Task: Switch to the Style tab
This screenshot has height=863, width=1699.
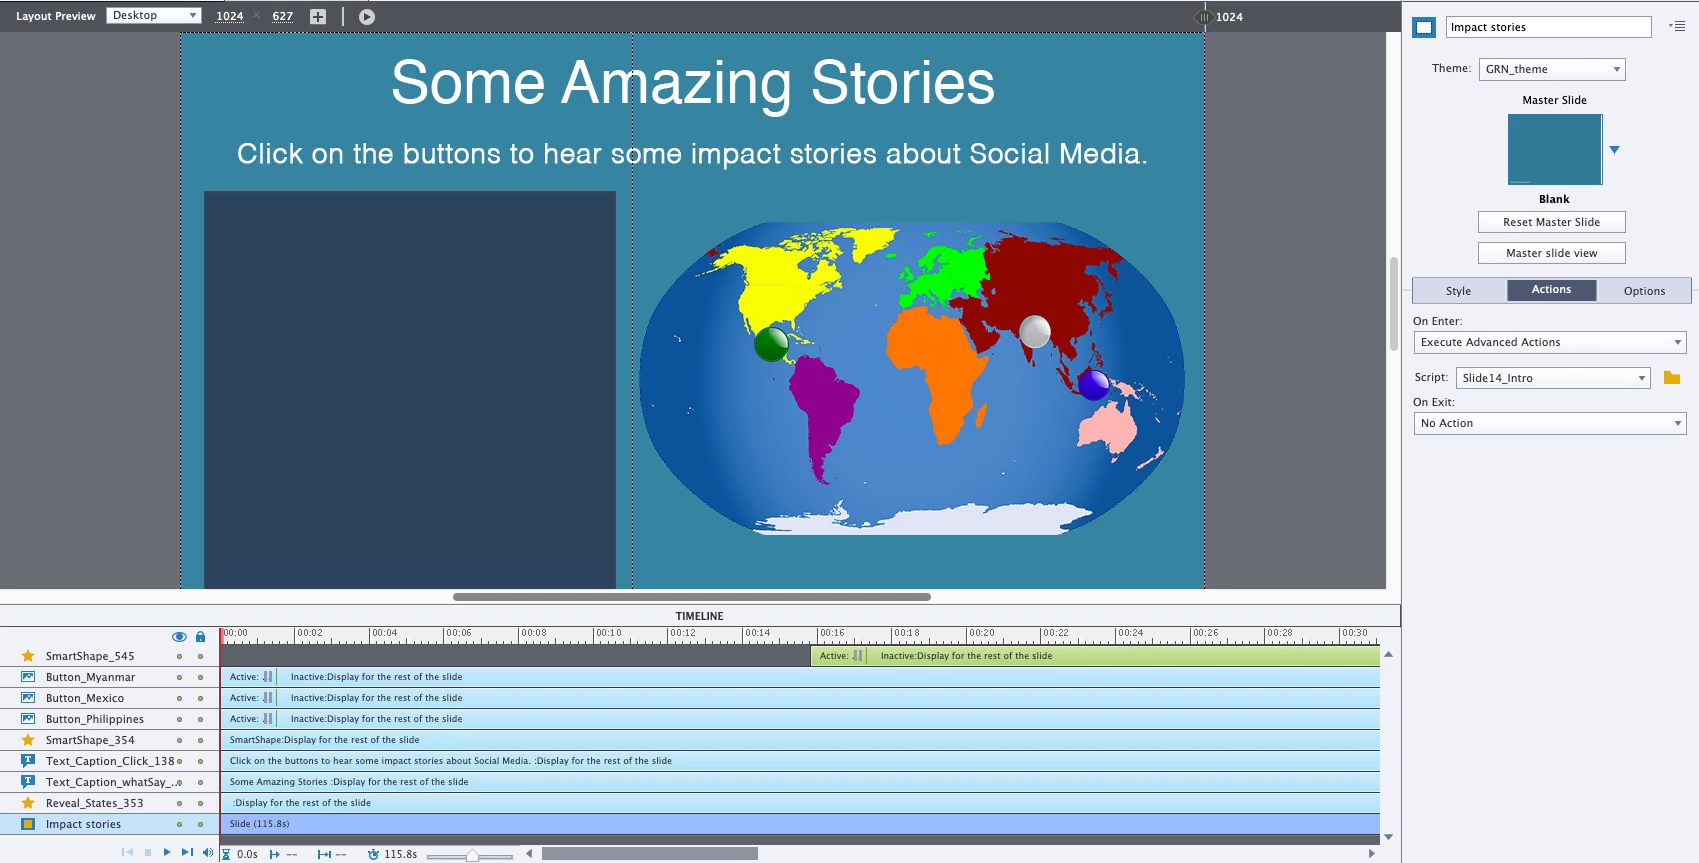Action: click(1458, 291)
